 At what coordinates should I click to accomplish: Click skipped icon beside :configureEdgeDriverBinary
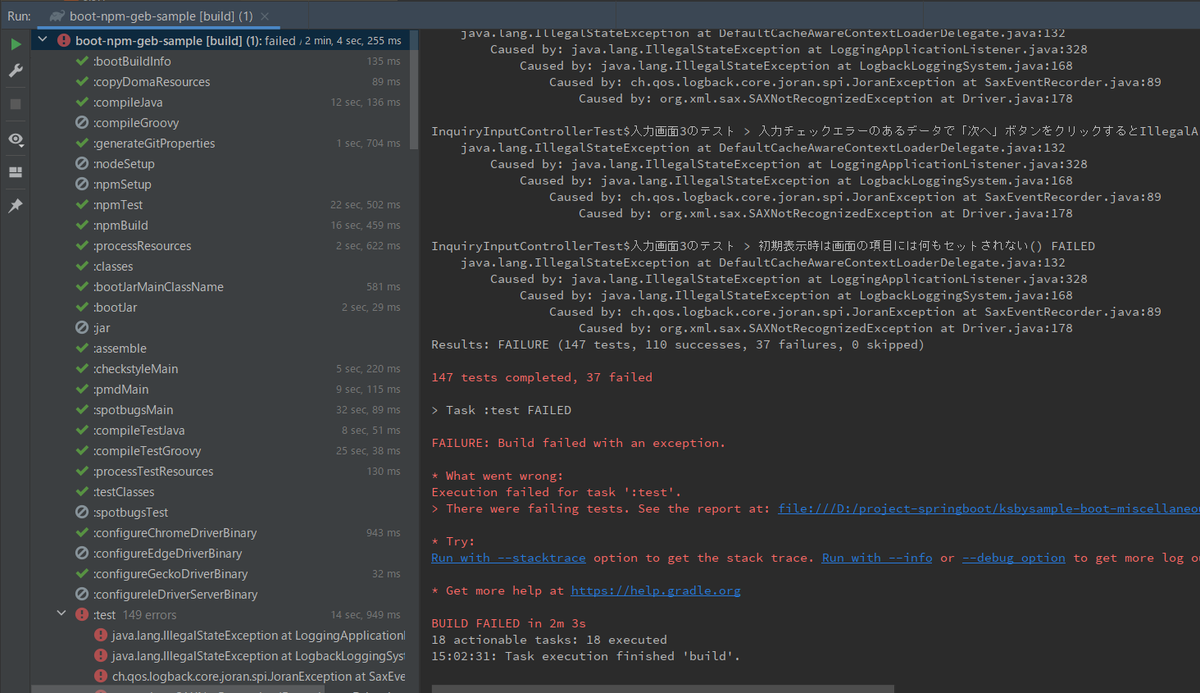click(x=82, y=553)
